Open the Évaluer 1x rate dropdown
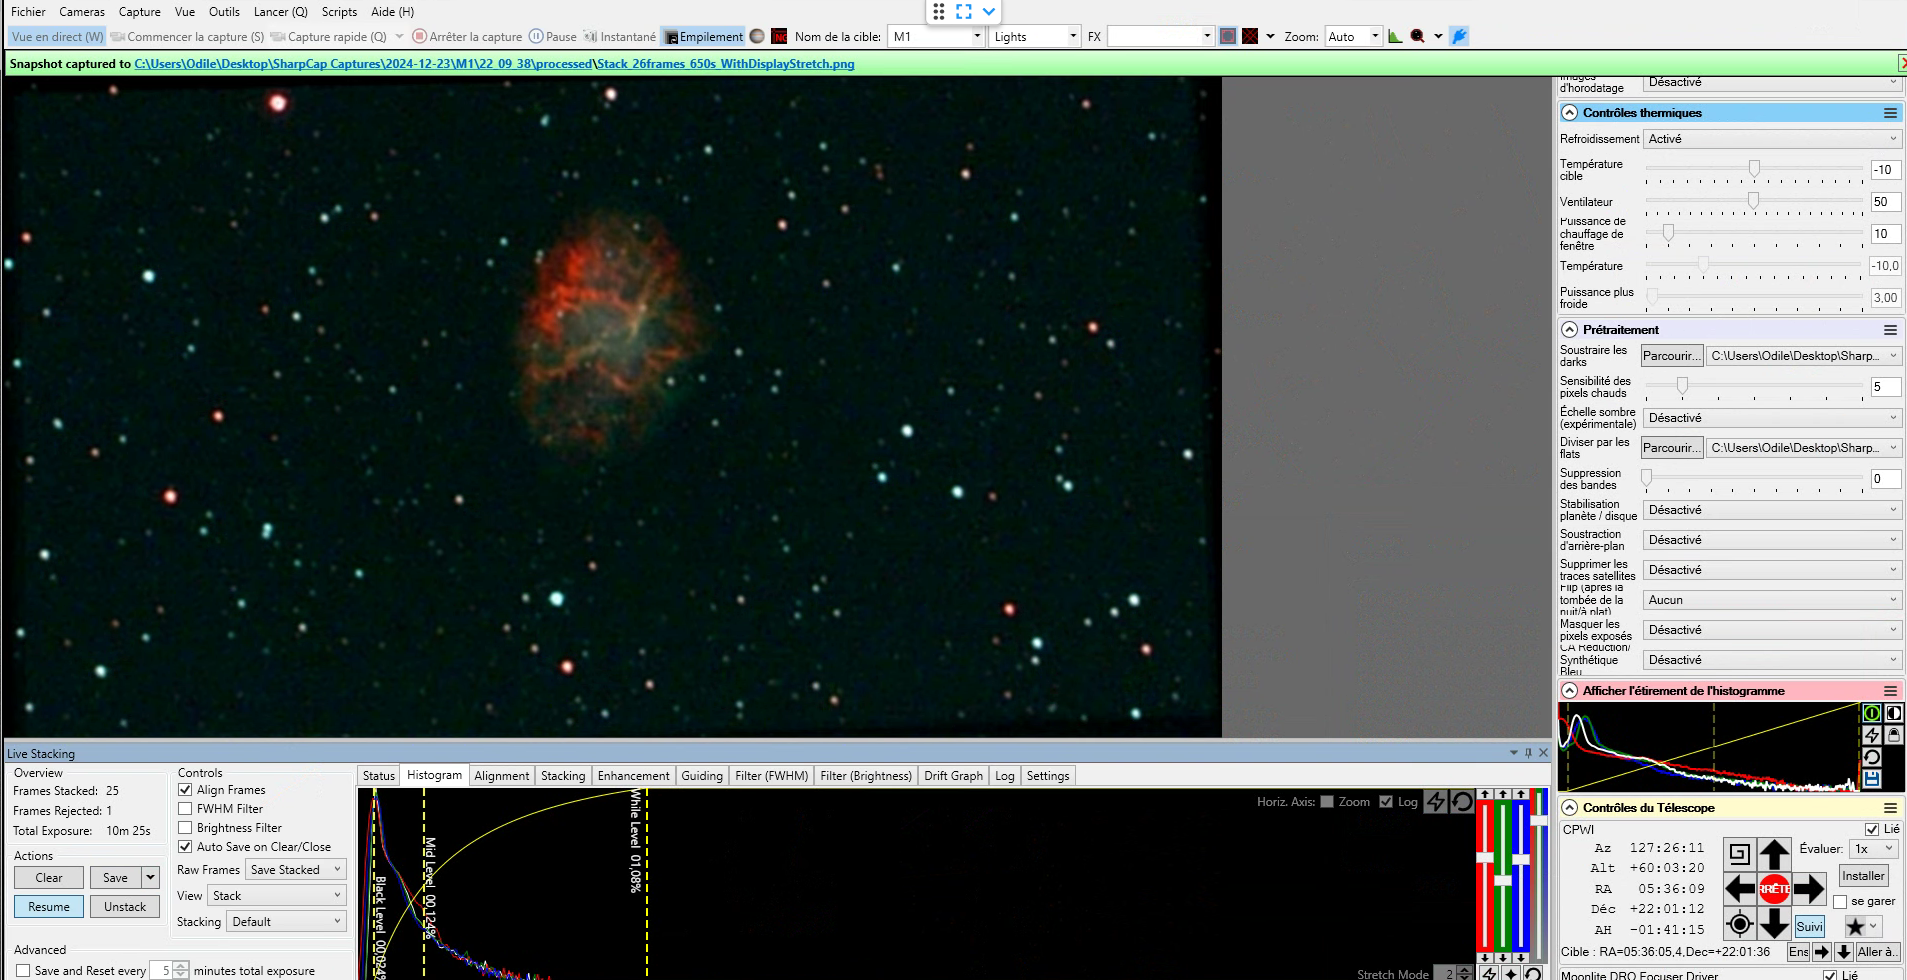 click(1874, 849)
